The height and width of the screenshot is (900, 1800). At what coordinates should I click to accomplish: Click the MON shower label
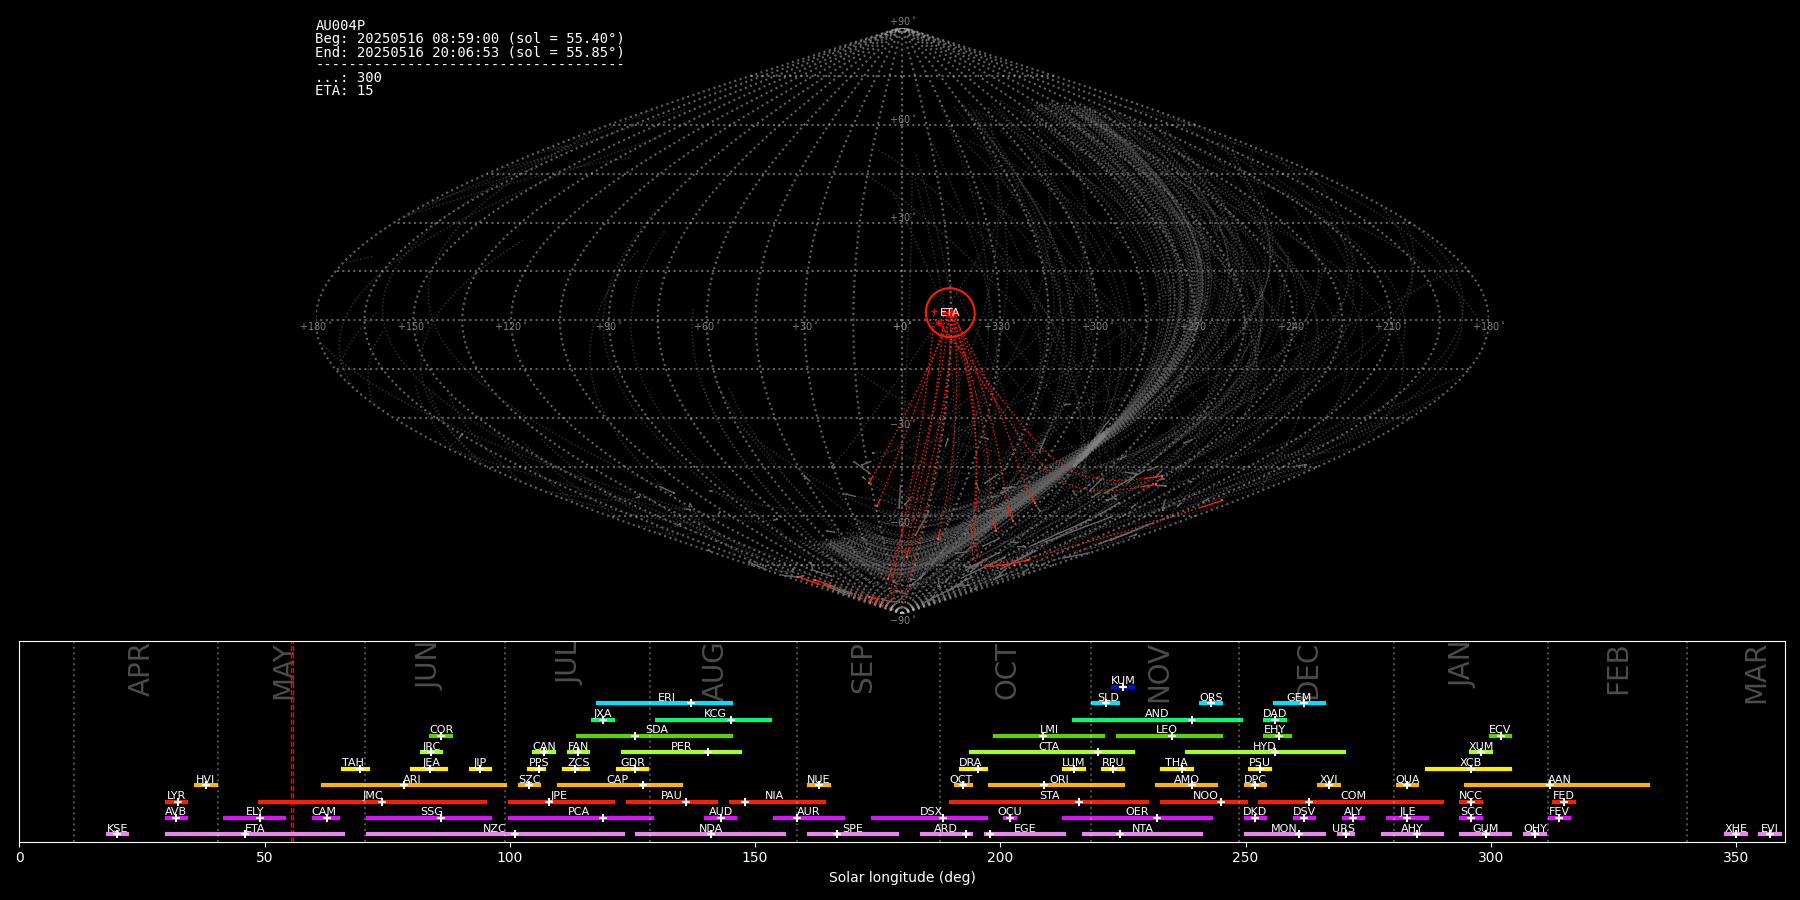(x=1284, y=829)
